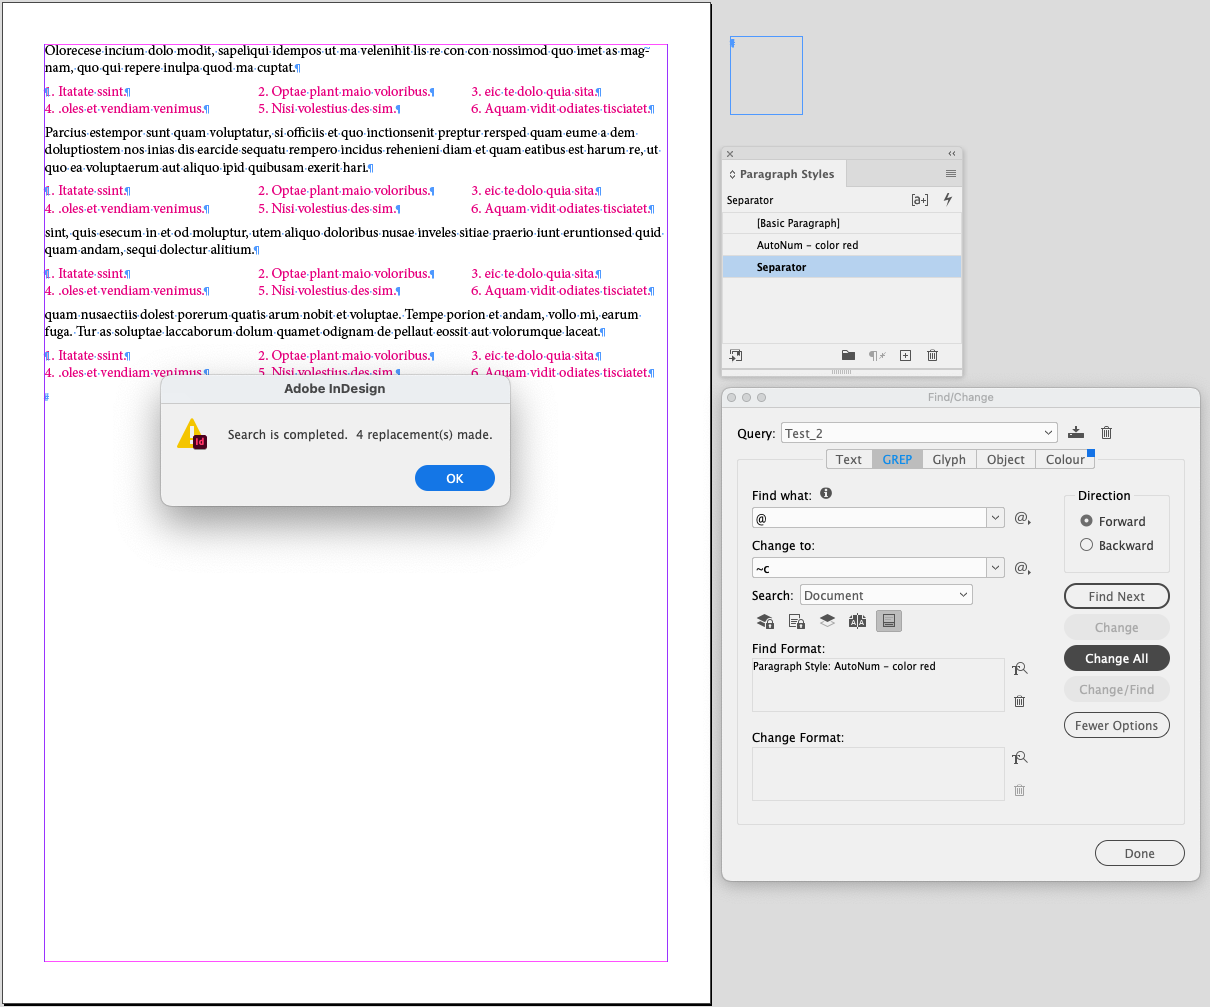Click the Save Query icon
Screen dimensions: 1210x1007
[1075, 432]
